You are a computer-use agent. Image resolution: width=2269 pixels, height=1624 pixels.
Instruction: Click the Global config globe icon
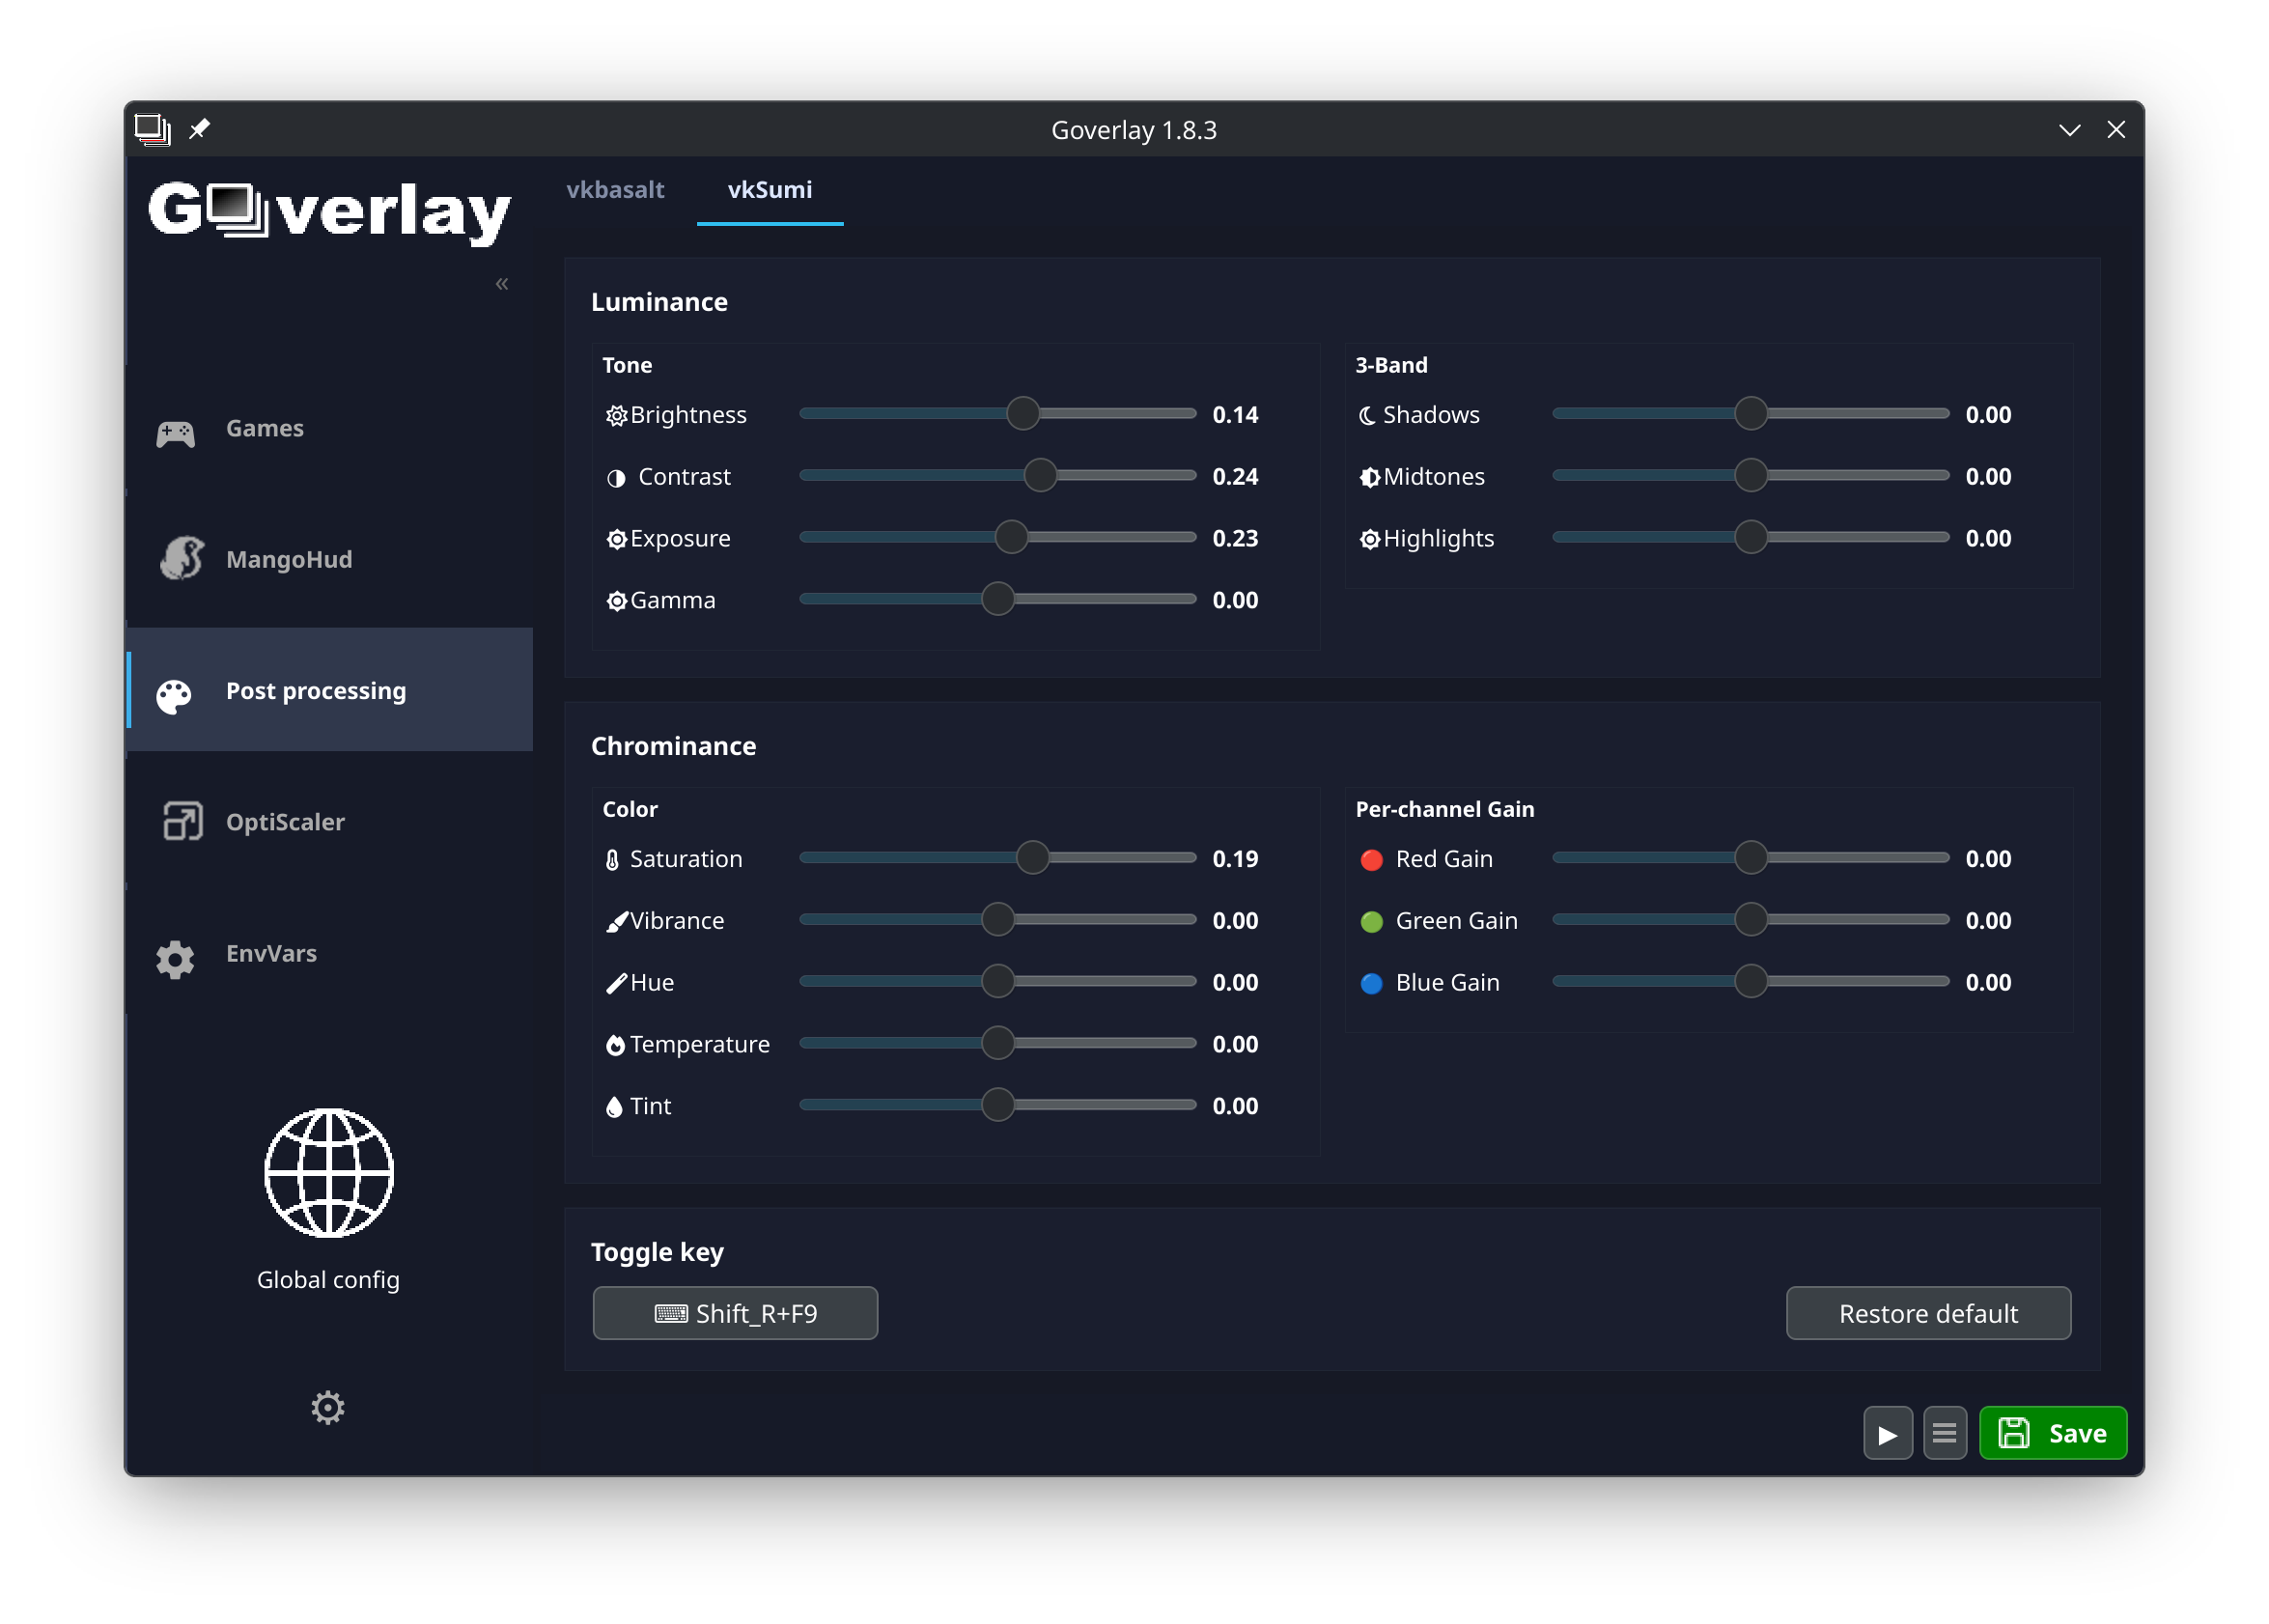click(328, 1173)
